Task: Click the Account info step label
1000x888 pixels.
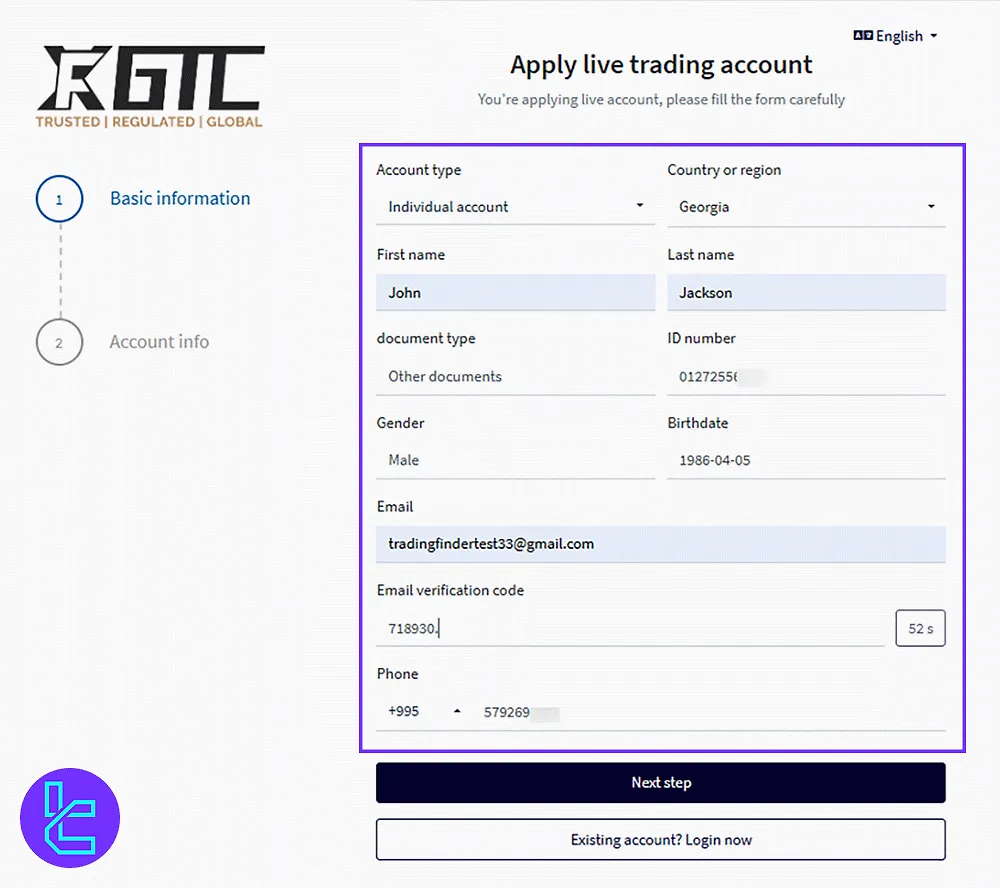Action: point(159,342)
